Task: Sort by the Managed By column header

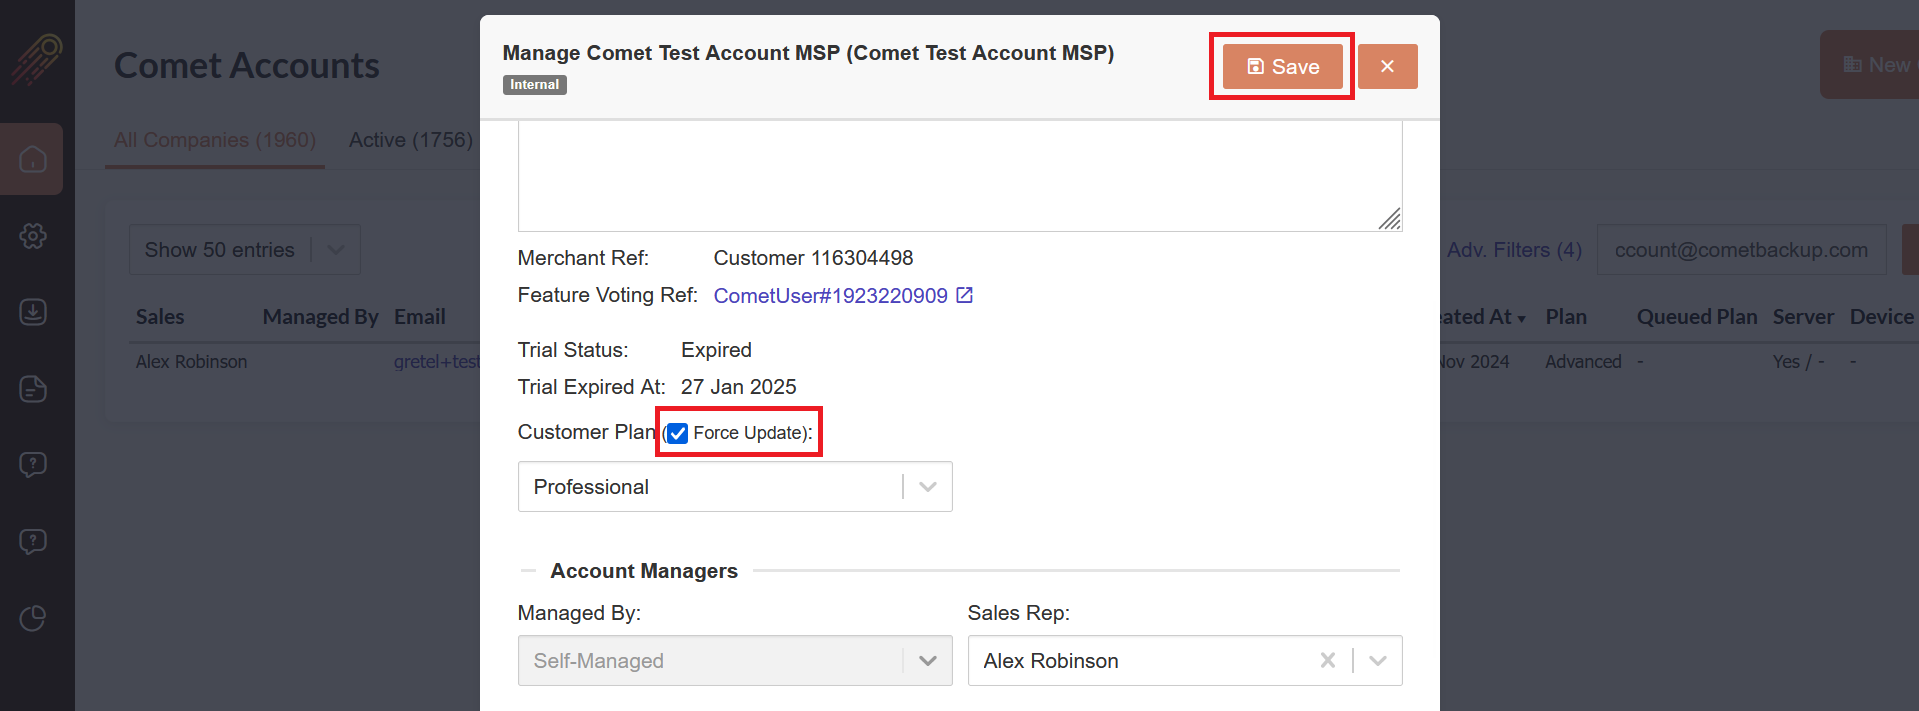Action: 321,317
